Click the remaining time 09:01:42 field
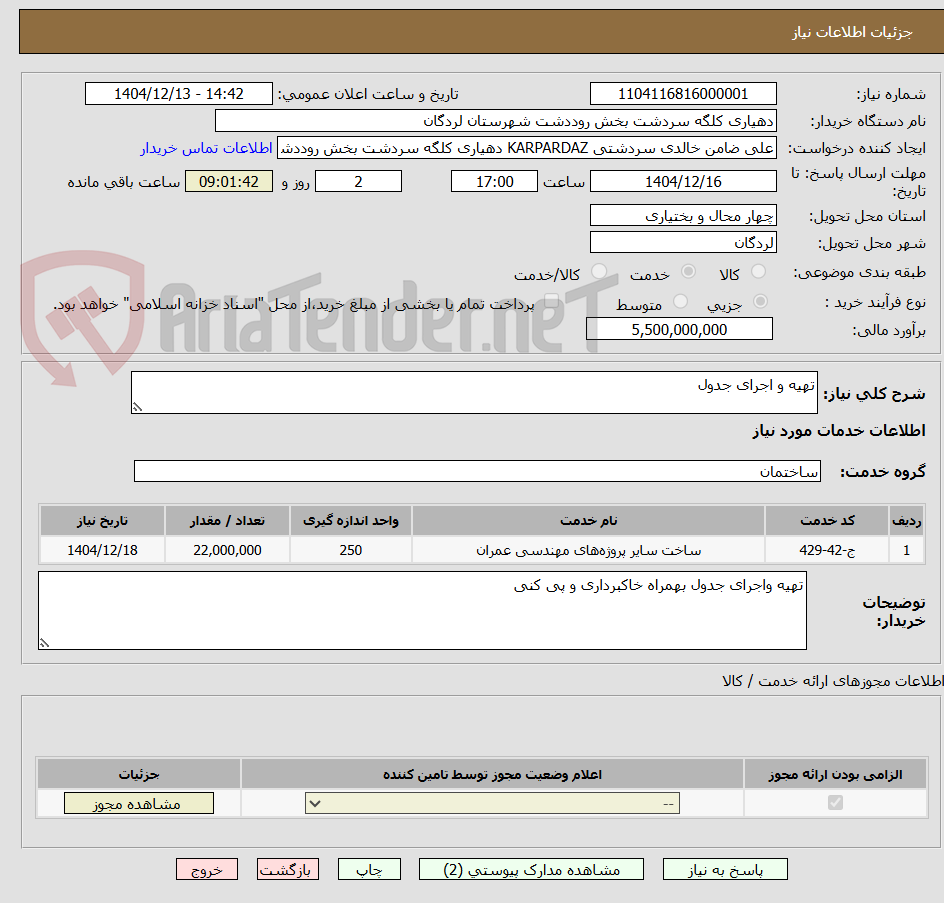Screen dimensions: 944x903 (229, 181)
